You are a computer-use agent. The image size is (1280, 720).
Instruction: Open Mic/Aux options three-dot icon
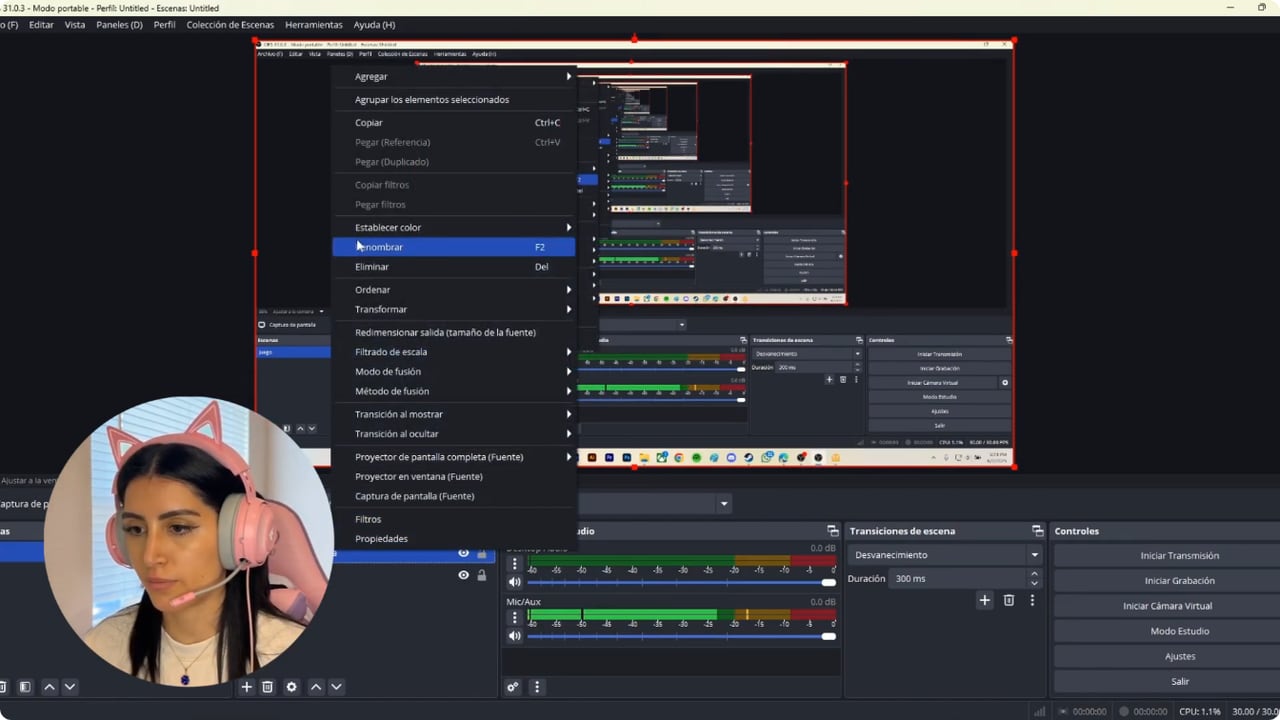[x=515, y=617]
